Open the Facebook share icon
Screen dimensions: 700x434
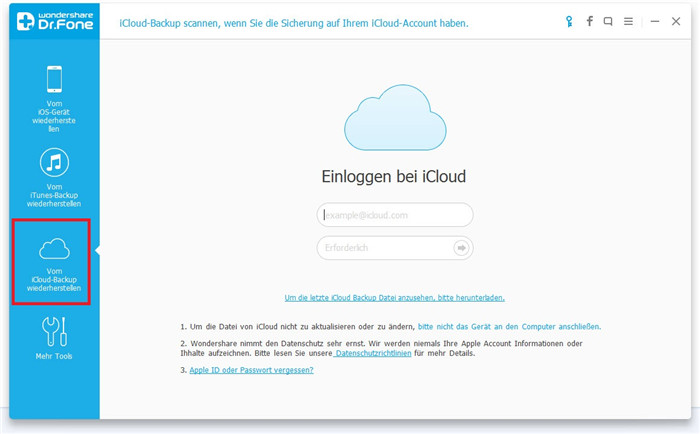pos(589,21)
